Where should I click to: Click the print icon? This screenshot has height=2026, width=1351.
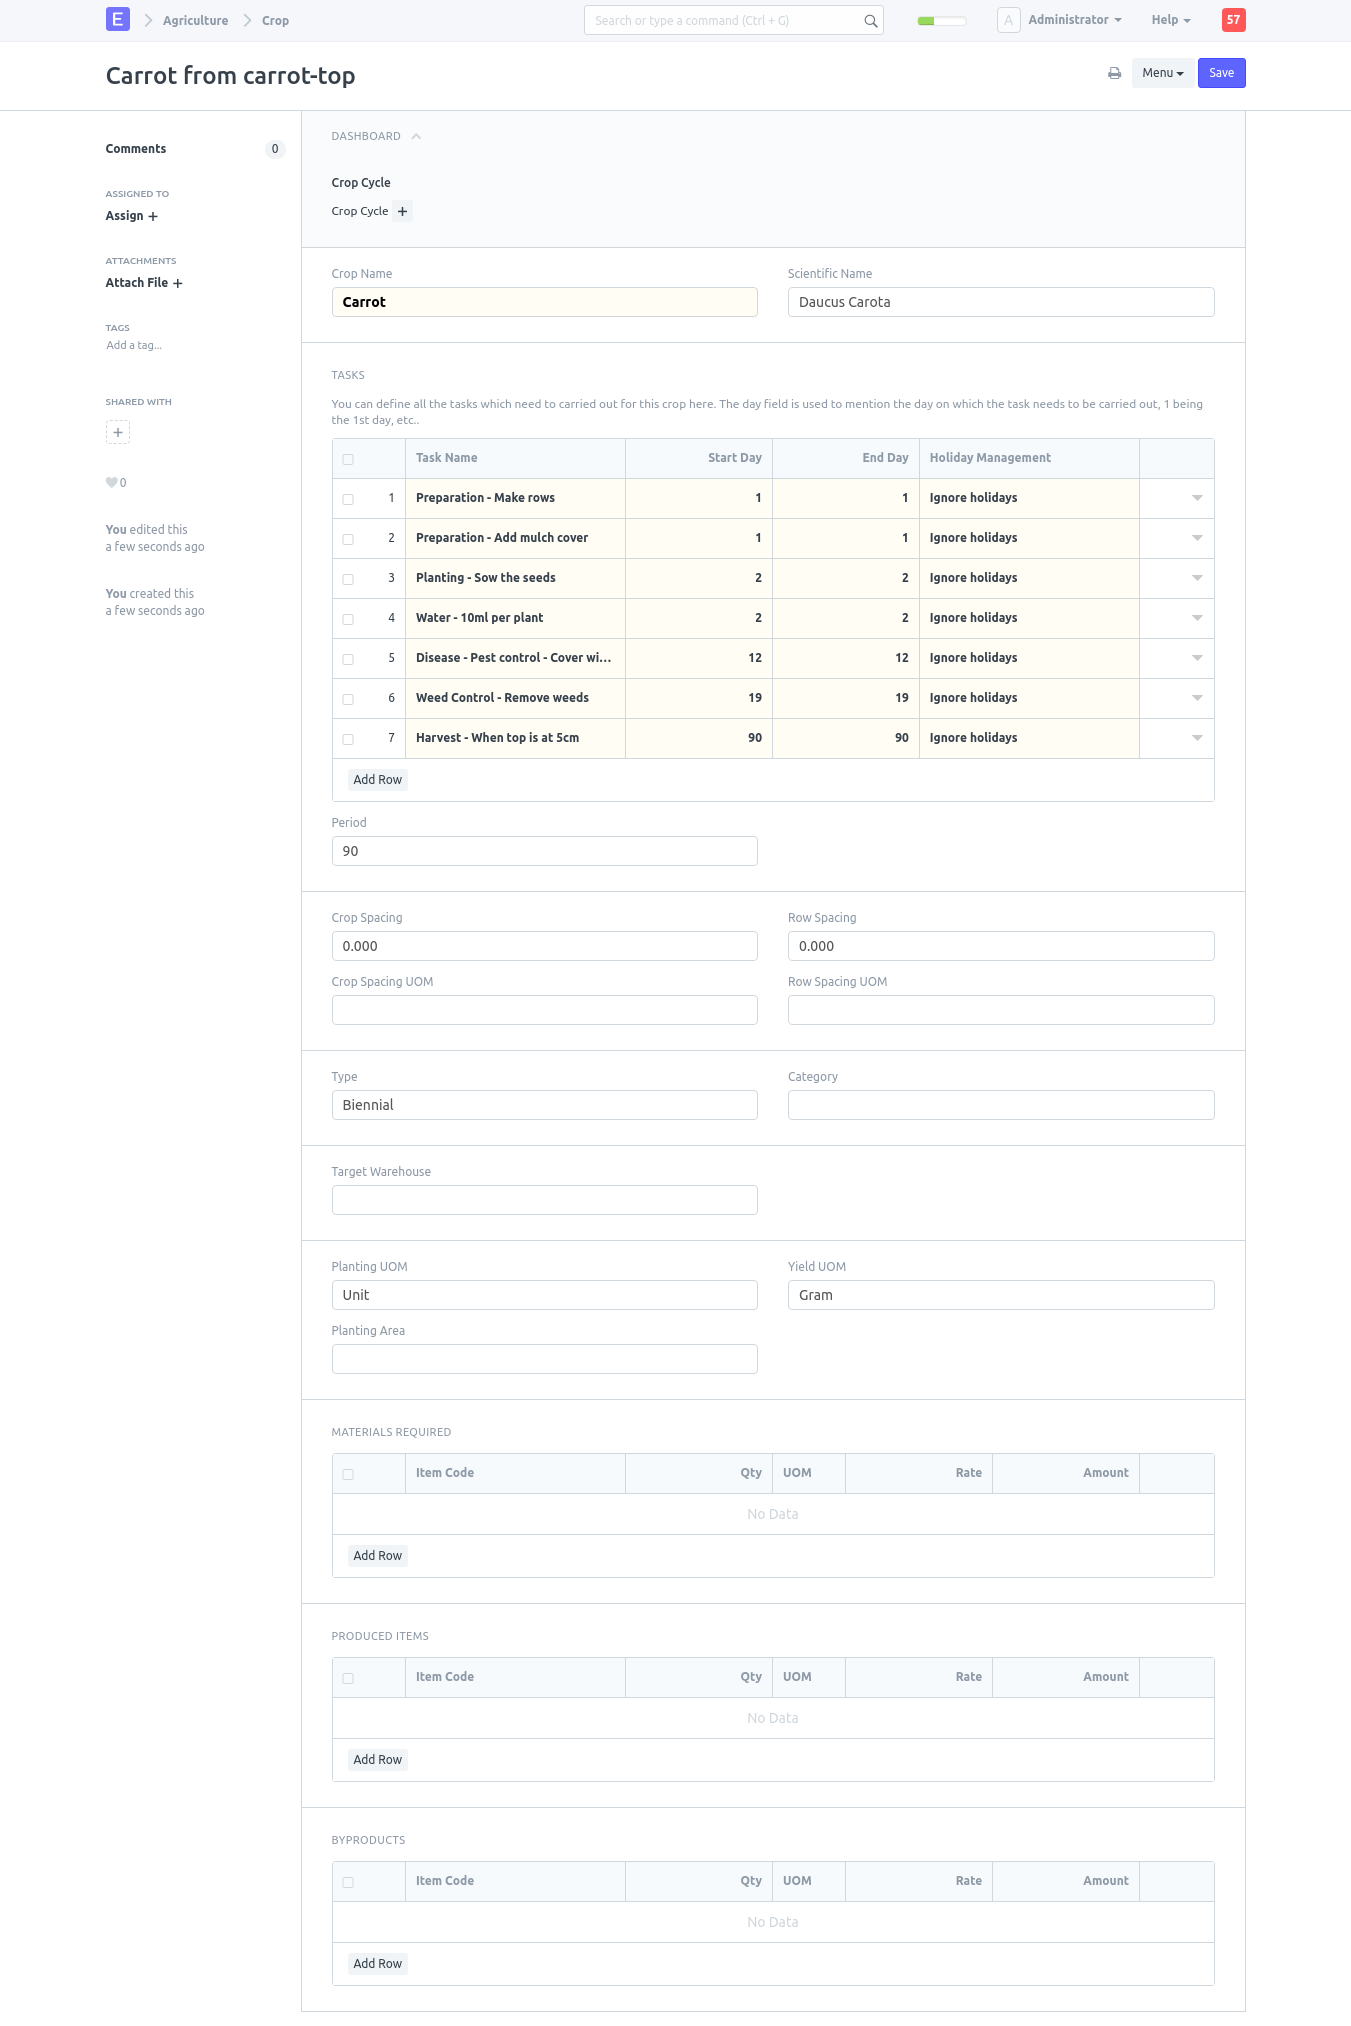[1114, 73]
